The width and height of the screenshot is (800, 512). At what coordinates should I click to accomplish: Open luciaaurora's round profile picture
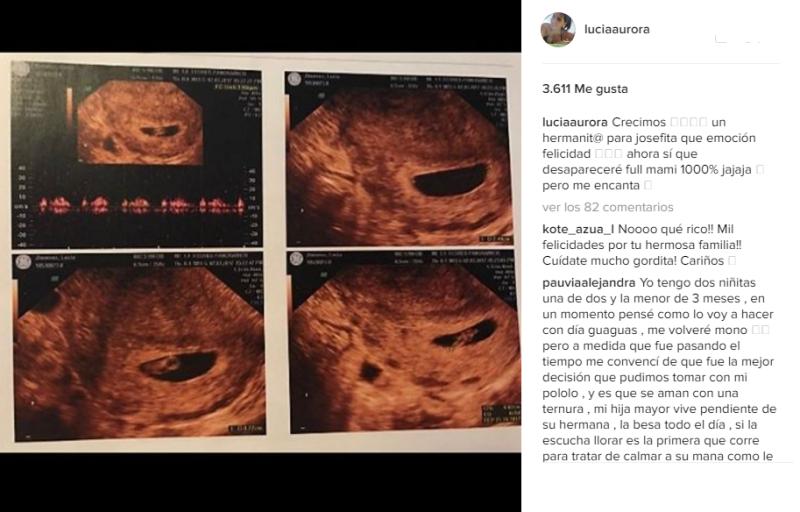coord(558,30)
